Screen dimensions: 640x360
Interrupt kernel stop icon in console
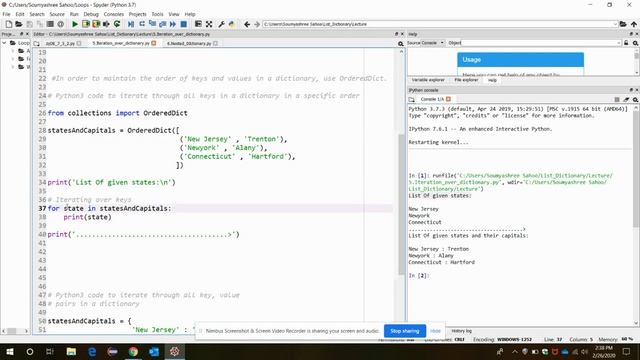pyautogui.click(x=617, y=99)
